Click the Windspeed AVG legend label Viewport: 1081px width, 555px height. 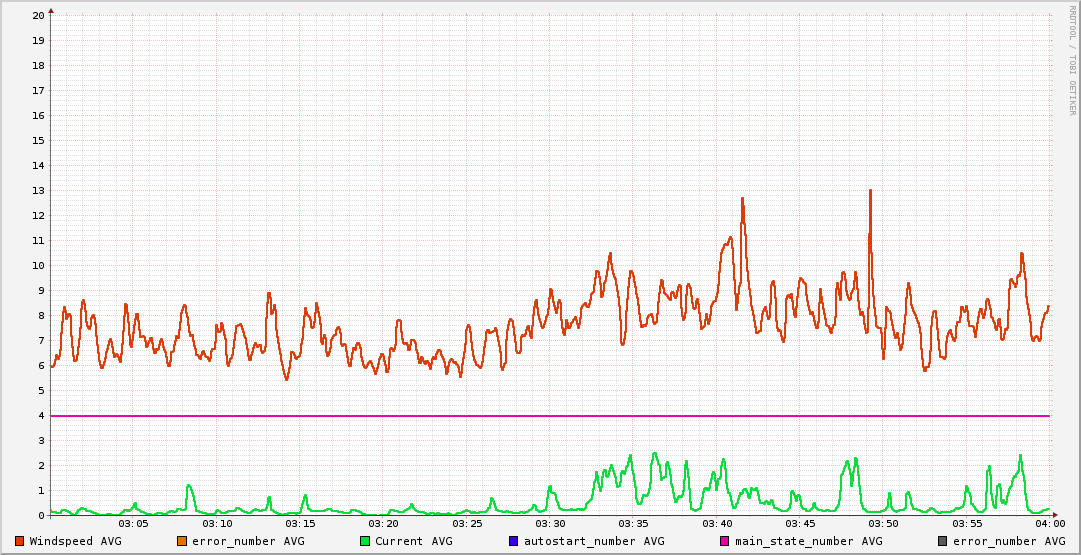pos(76,541)
